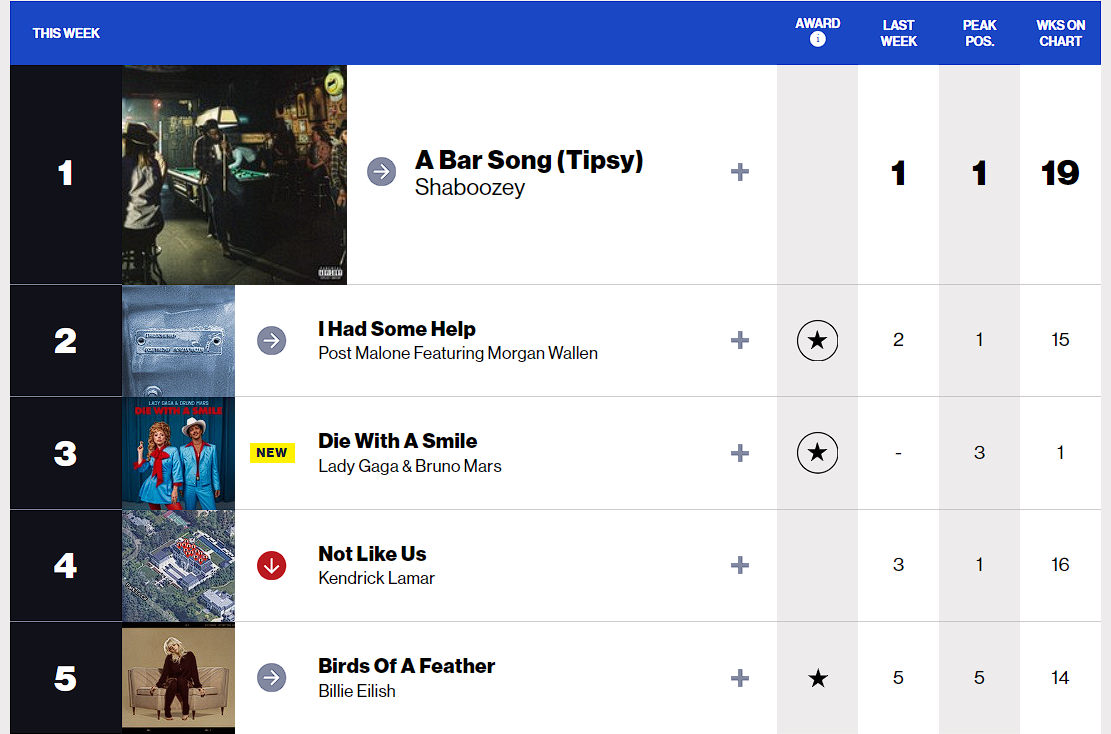Screen dimensions: 1111x734
Task: Click arrow icon for Birds Of A Feather
Action: point(271,678)
